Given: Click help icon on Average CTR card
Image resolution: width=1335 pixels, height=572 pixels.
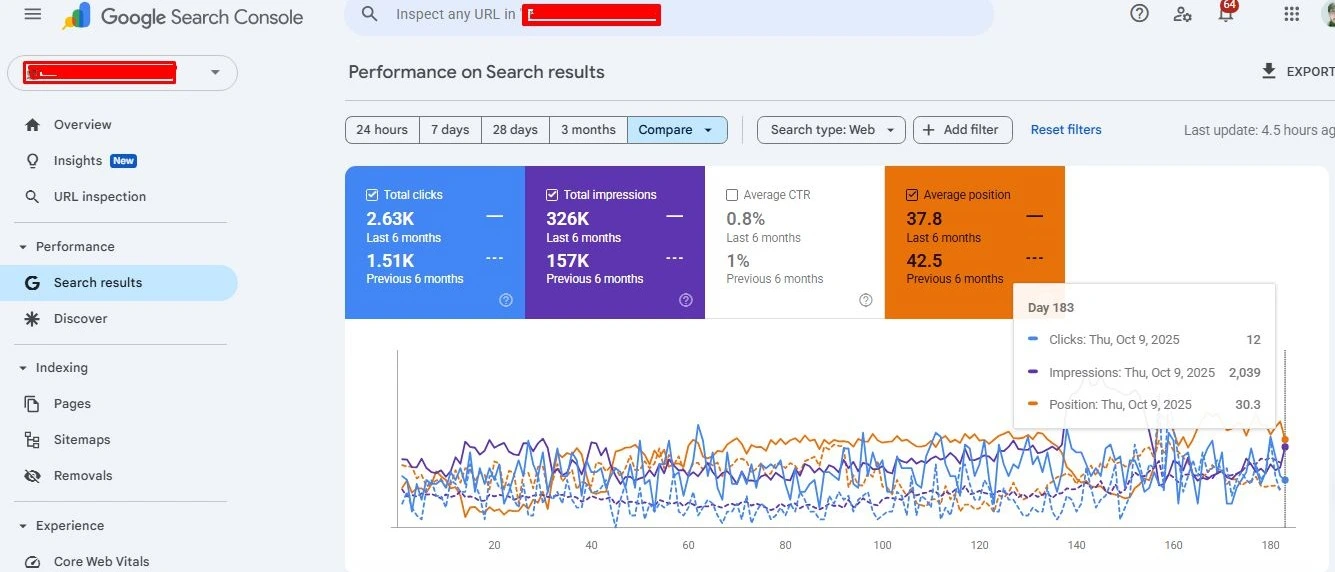Looking at the screenshot, I should point(866,300).
